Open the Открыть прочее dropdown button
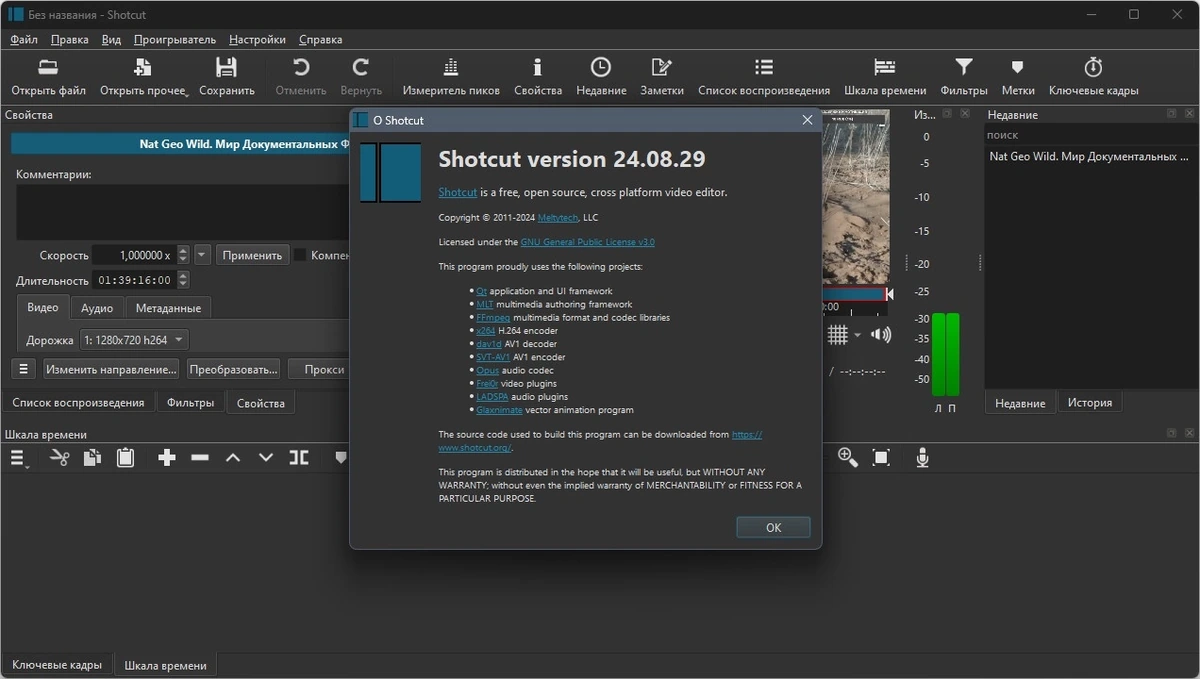The width and height of the screenshot is (1200, 679). coord(143,75)
